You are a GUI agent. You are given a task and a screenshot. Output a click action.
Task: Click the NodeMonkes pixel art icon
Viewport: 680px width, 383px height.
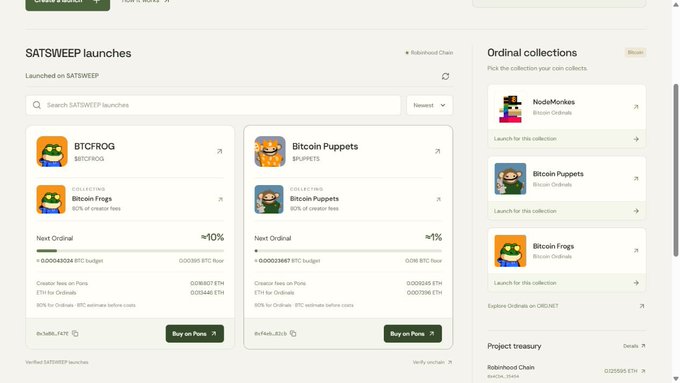510,108
